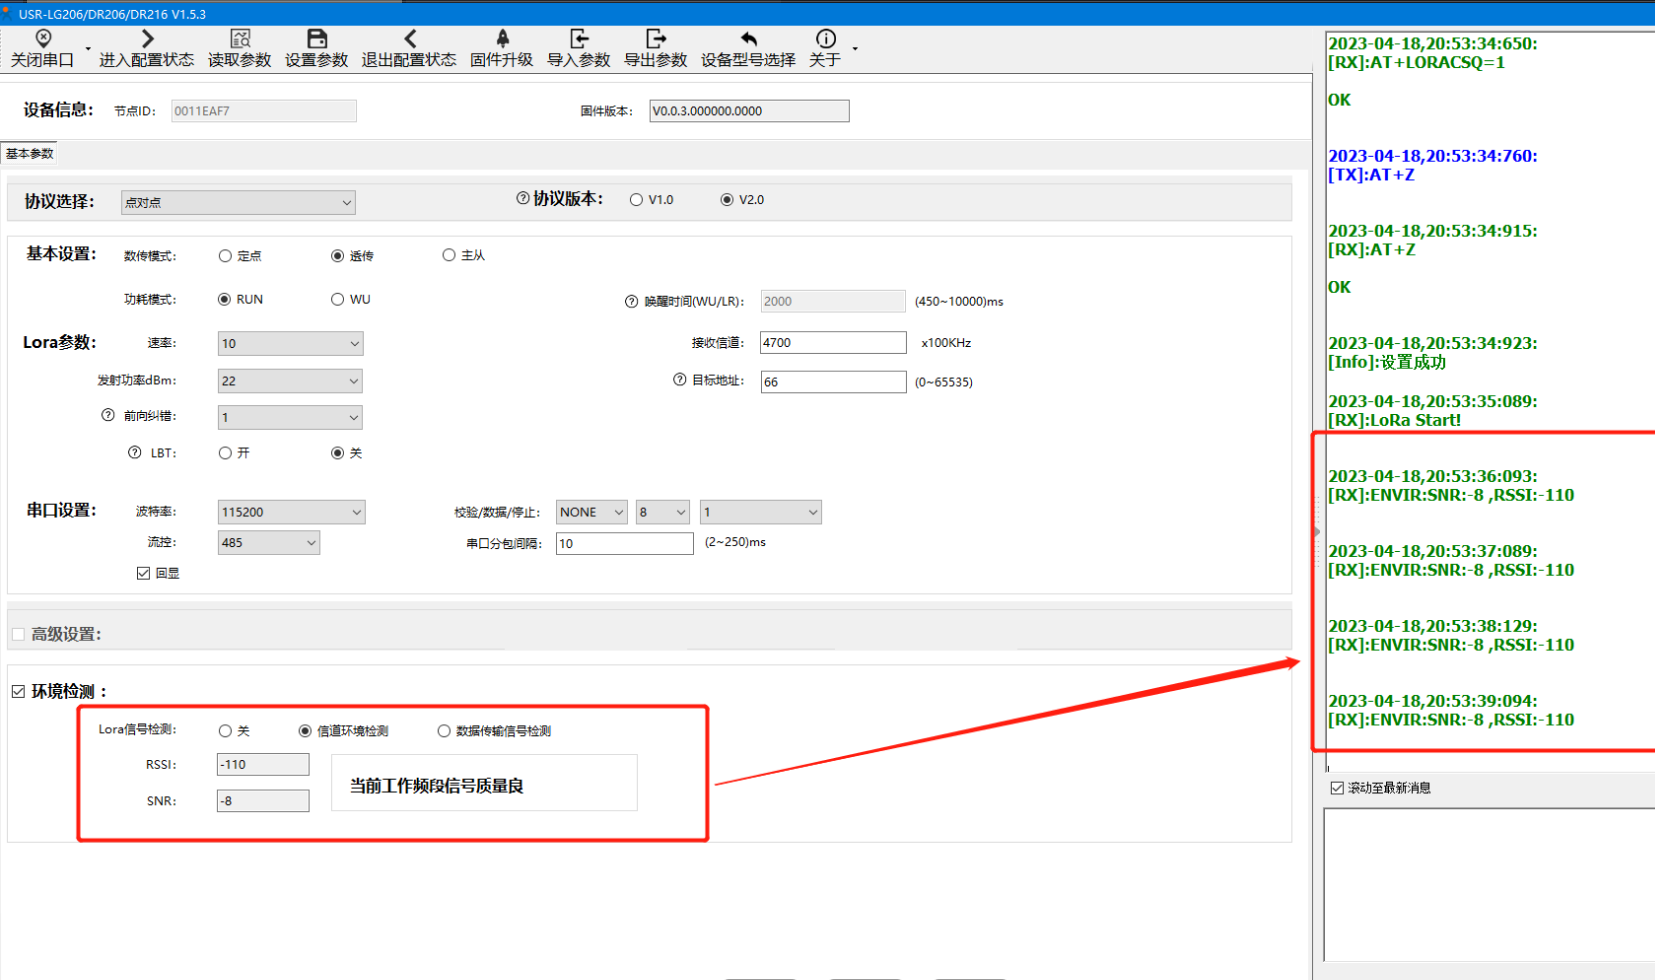Click the 读取参数 (read parameters) icon

pyautogui.click(x=240, y=39)
